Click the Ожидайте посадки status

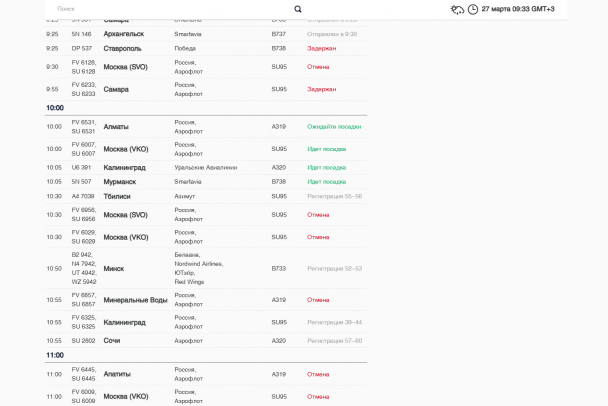pyautogui.click(x=334, y=127)
